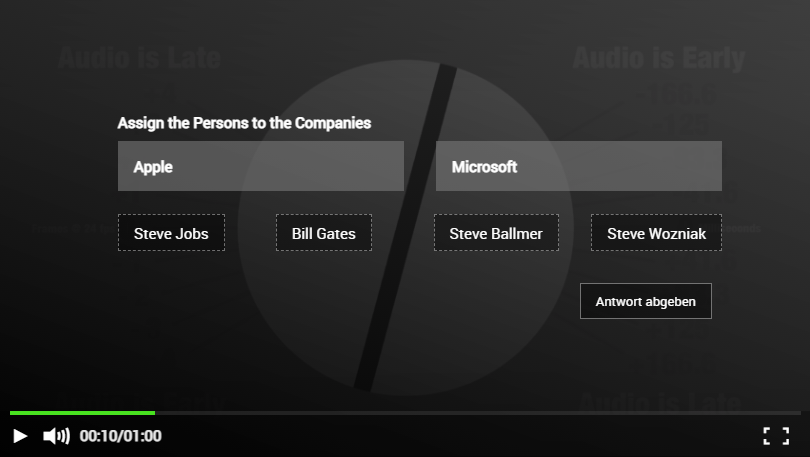Select the Steve Jobs name chip
This screenshot has height=457, width=810.
pyautogui.click(x=171, y=233)
